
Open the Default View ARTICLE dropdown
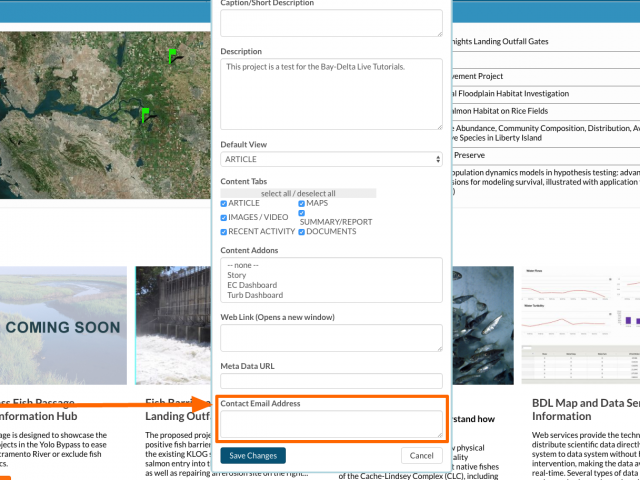click(331, 159)
